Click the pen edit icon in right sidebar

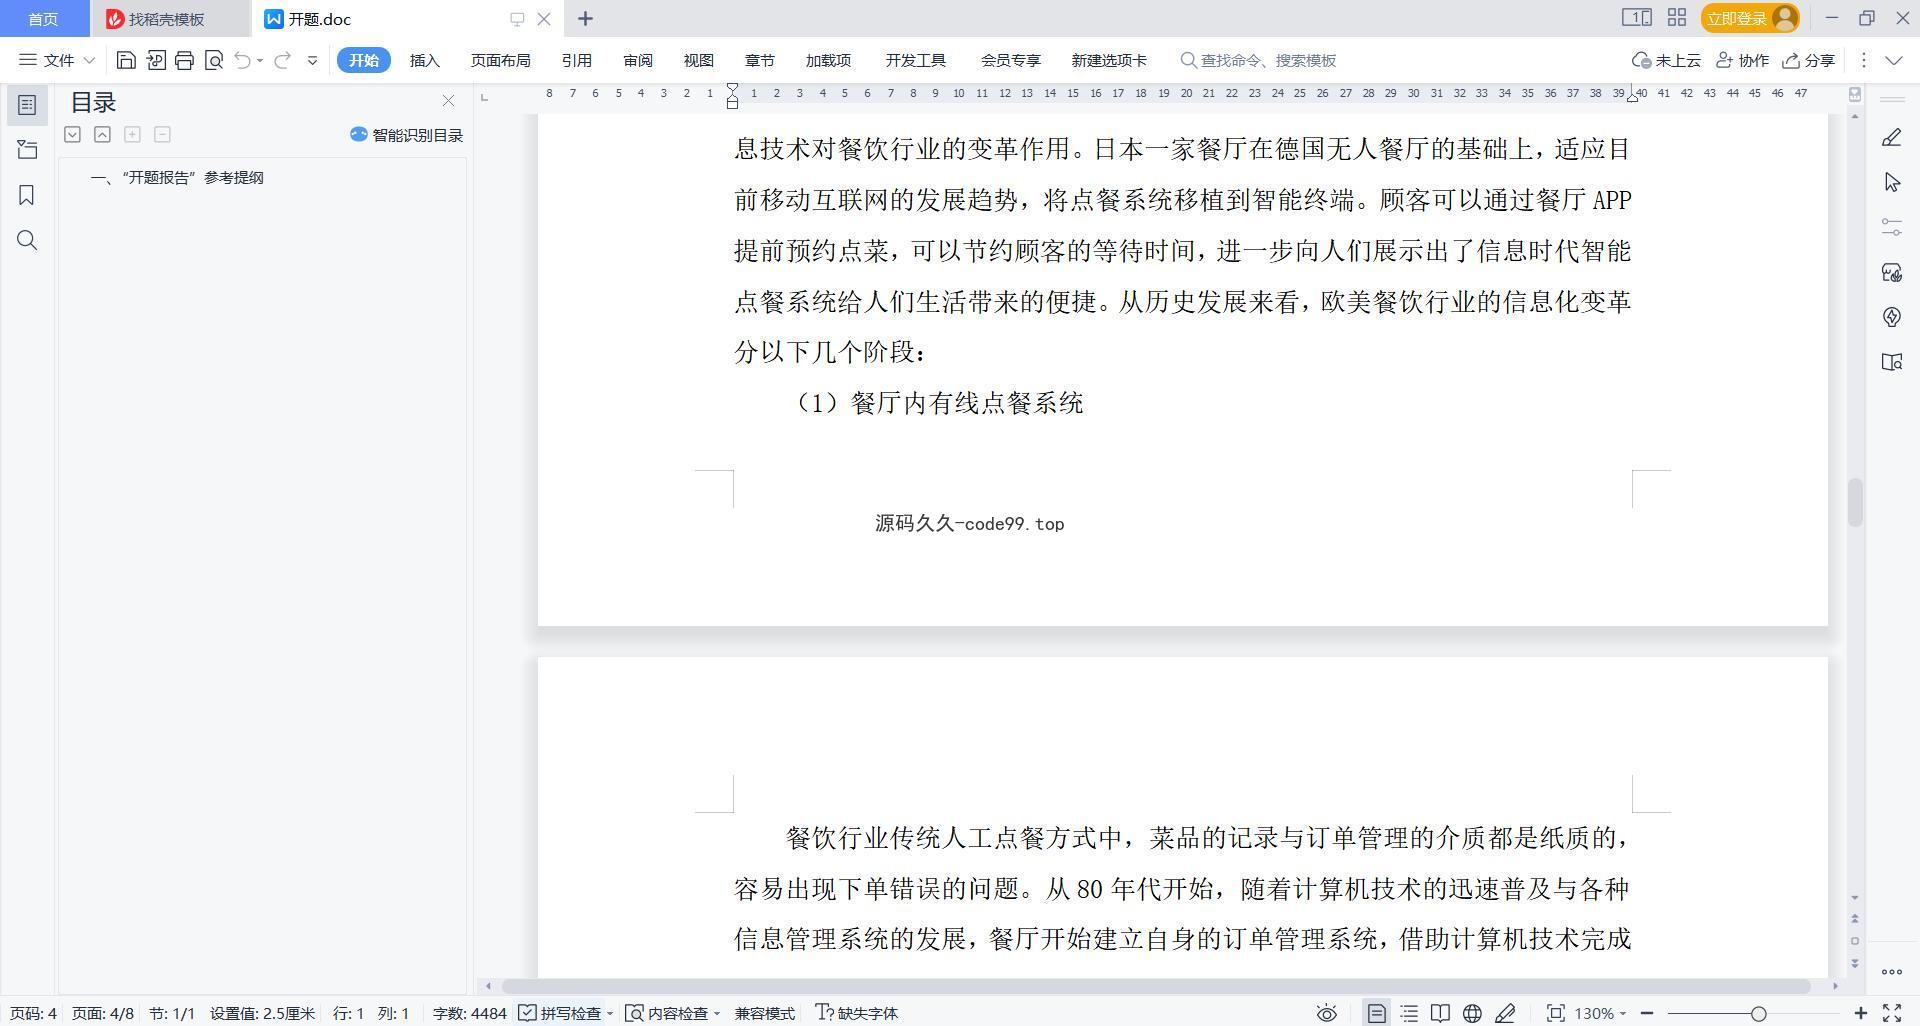[x=1891, y=138]
